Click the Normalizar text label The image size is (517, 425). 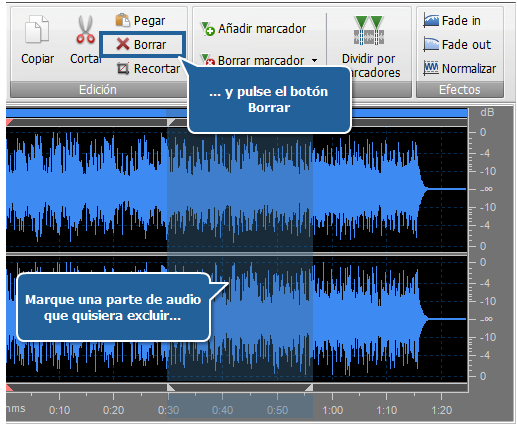click(469, 68)
